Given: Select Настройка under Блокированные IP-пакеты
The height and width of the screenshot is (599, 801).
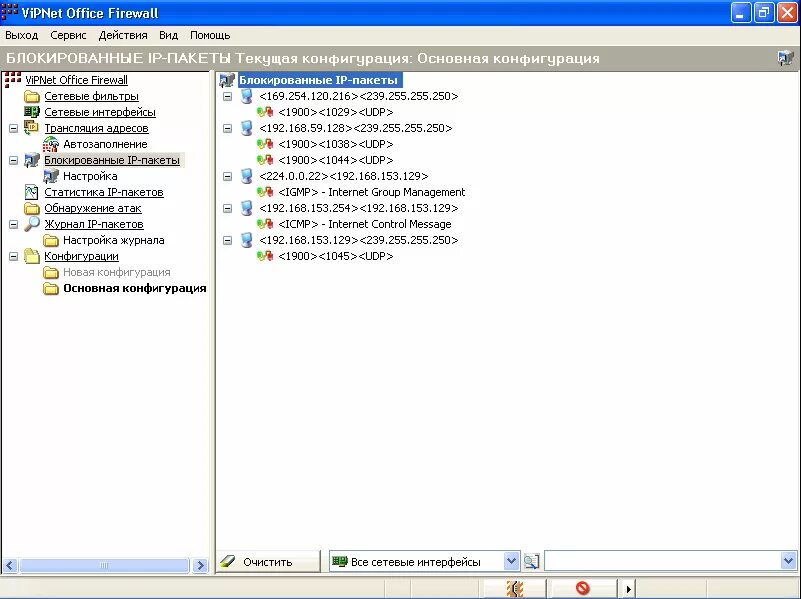Looking at the screenshot, I should (90, 176).
